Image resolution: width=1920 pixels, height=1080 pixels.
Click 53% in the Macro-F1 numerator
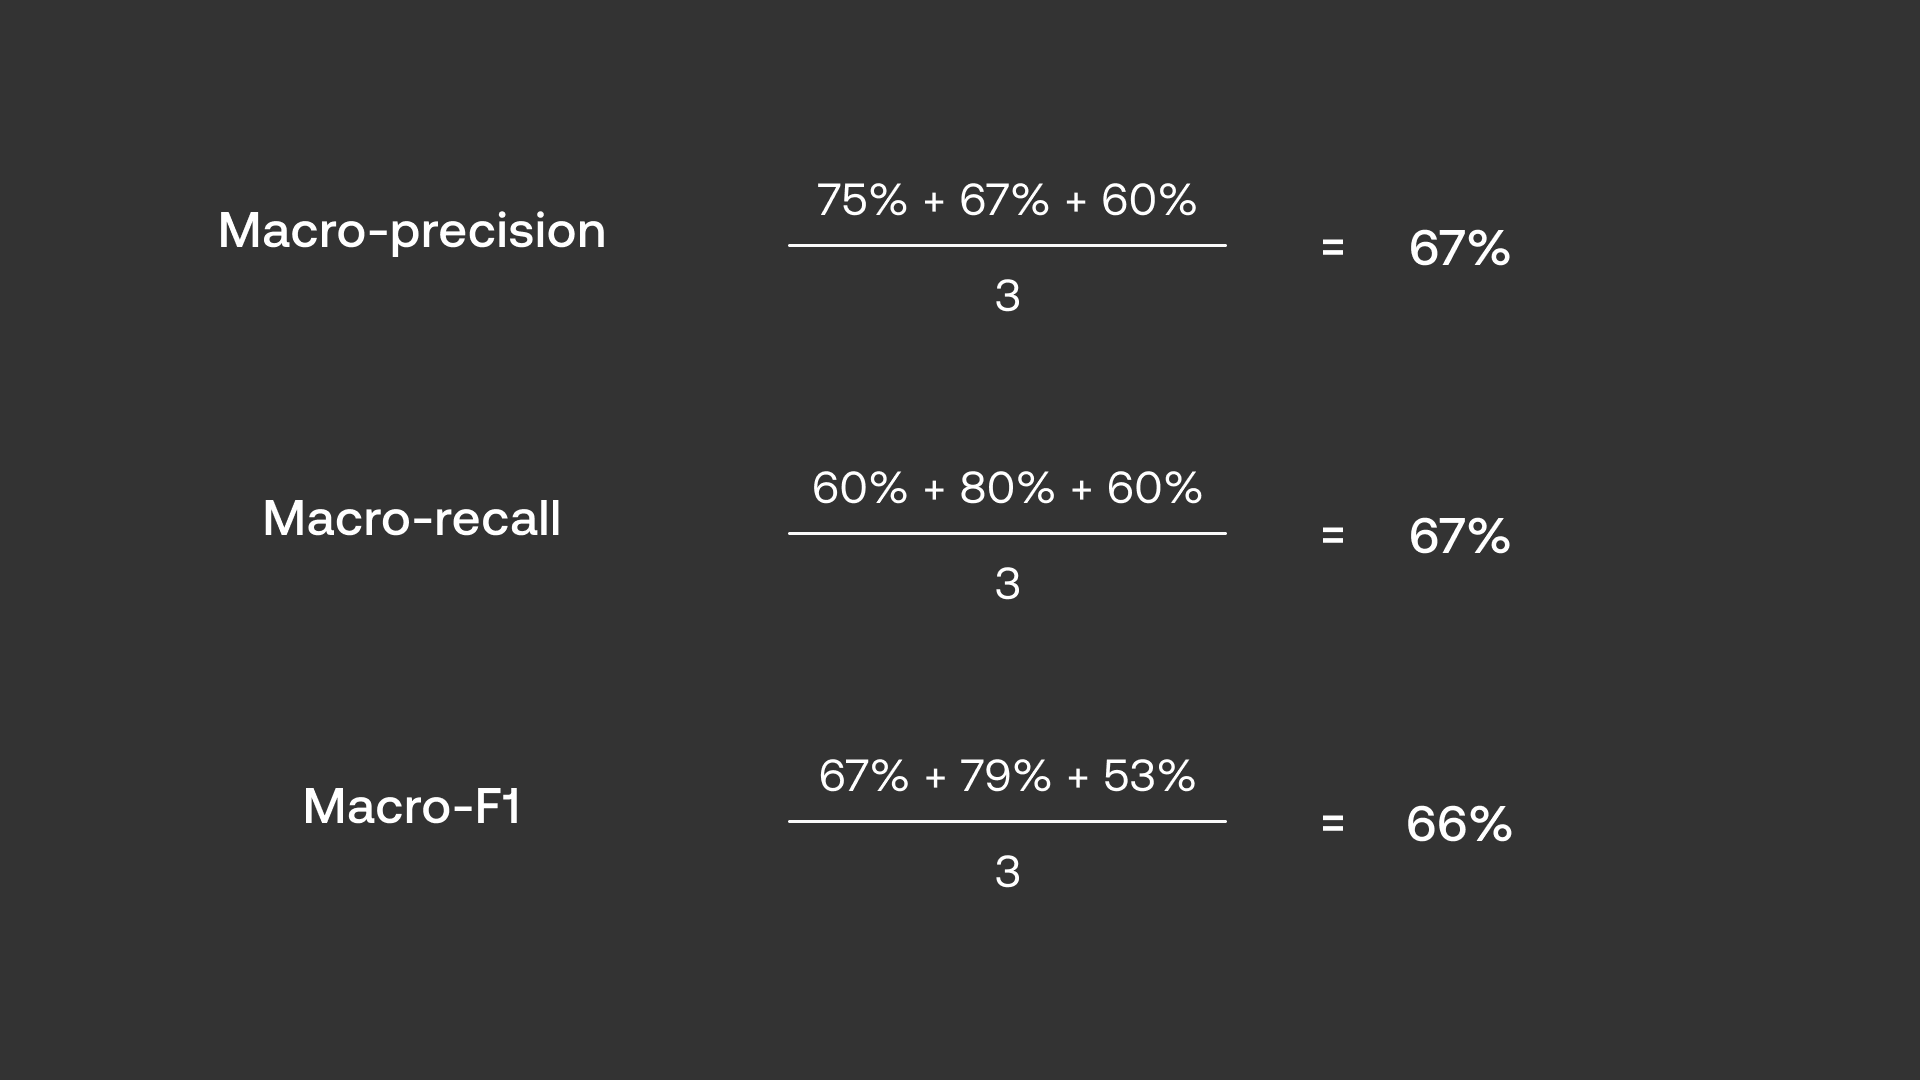[1148, 776]
